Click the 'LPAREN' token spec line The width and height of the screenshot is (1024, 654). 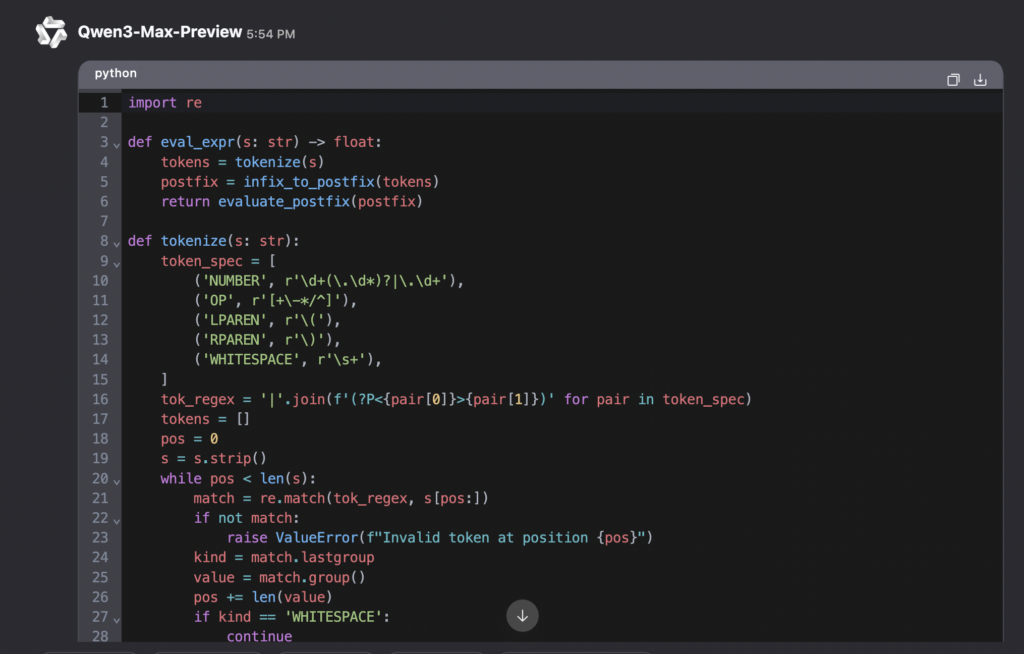tap(267, 320)
